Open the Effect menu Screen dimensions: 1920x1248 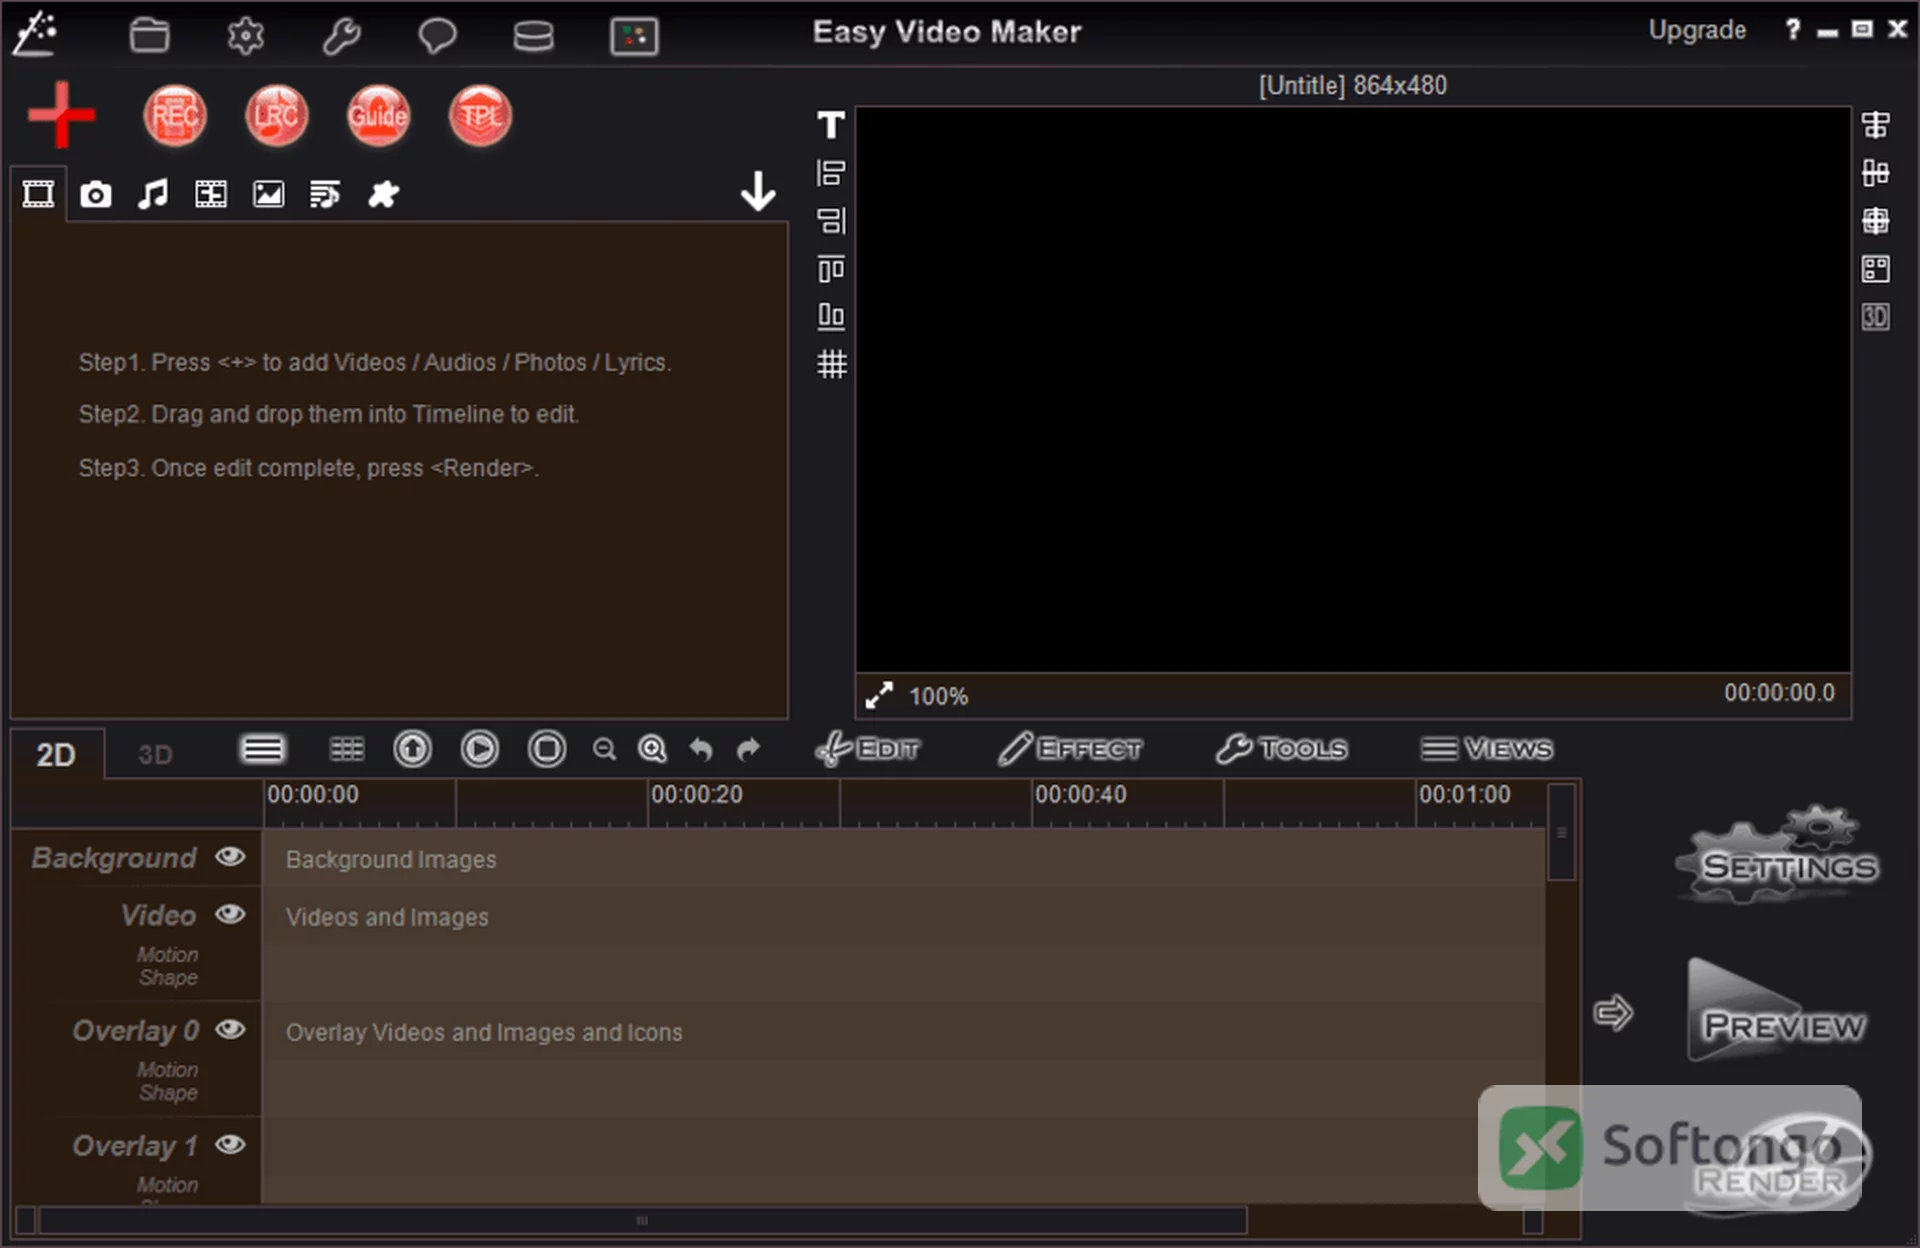click(x=1070, y=748)
